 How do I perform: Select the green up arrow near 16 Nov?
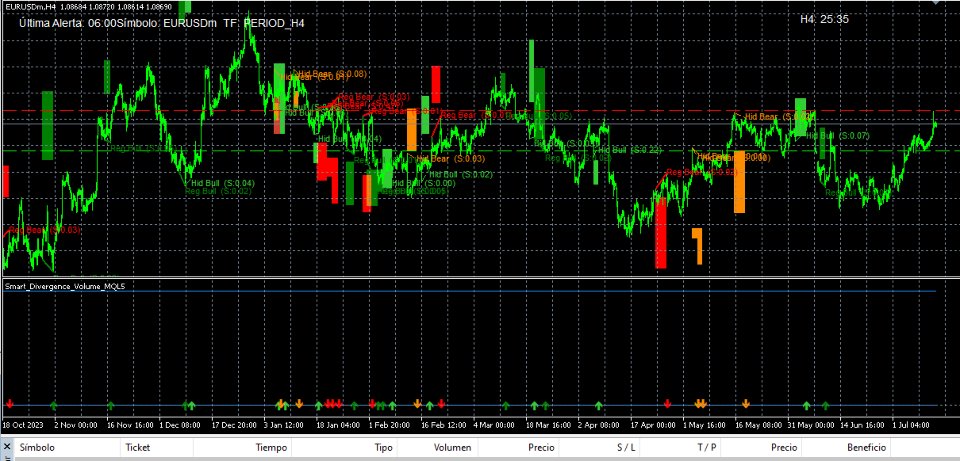pyautogui.click(x=111, y=405)
